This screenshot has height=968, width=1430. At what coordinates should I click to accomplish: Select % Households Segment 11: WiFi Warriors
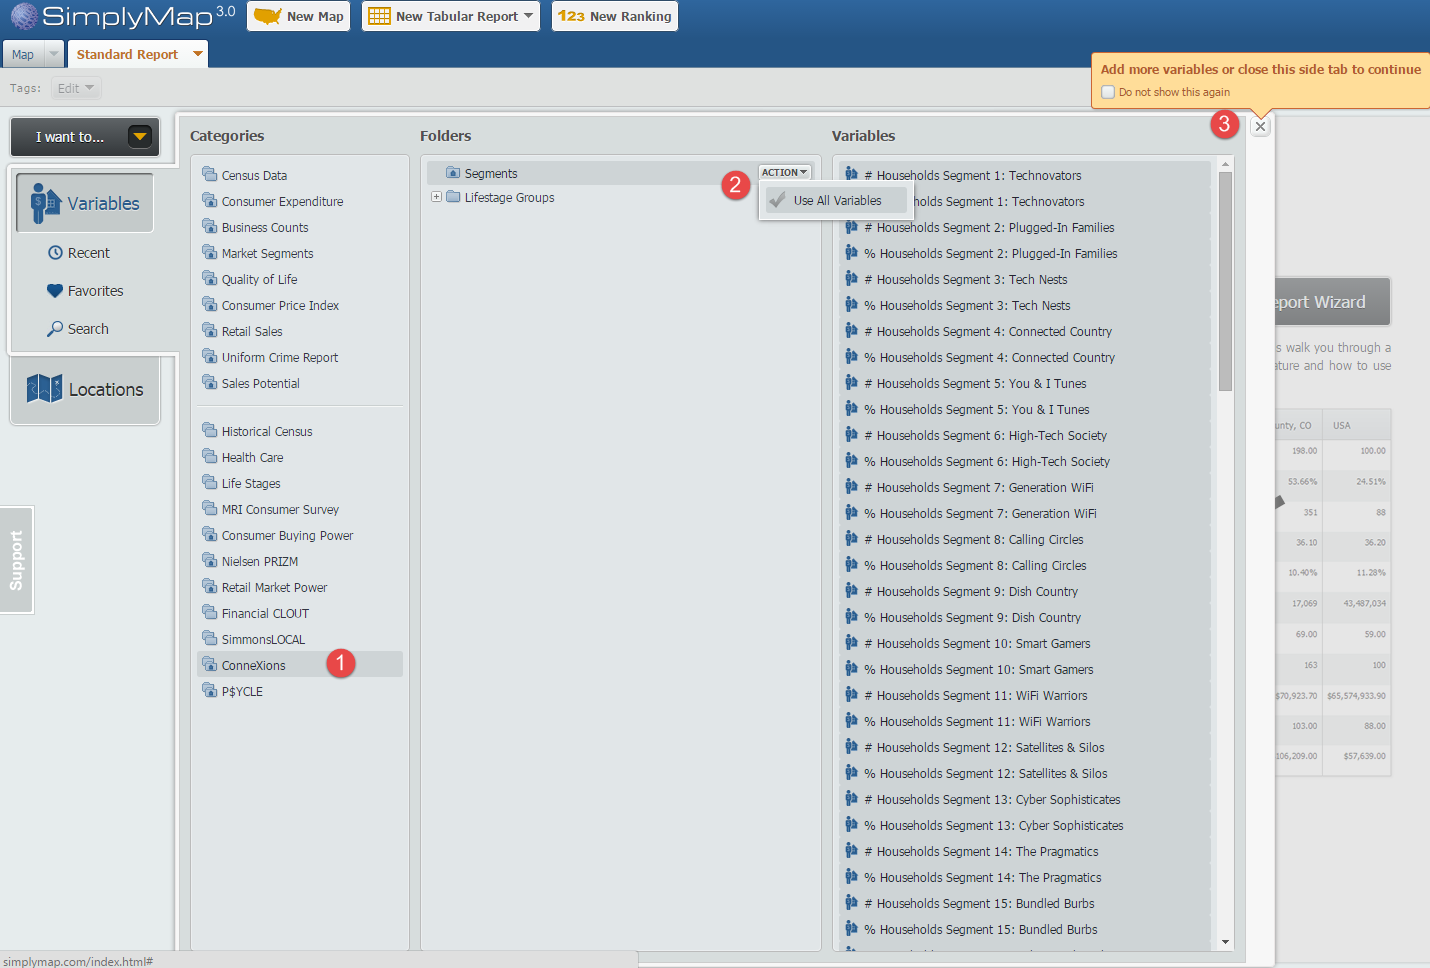click(1025, 721)
